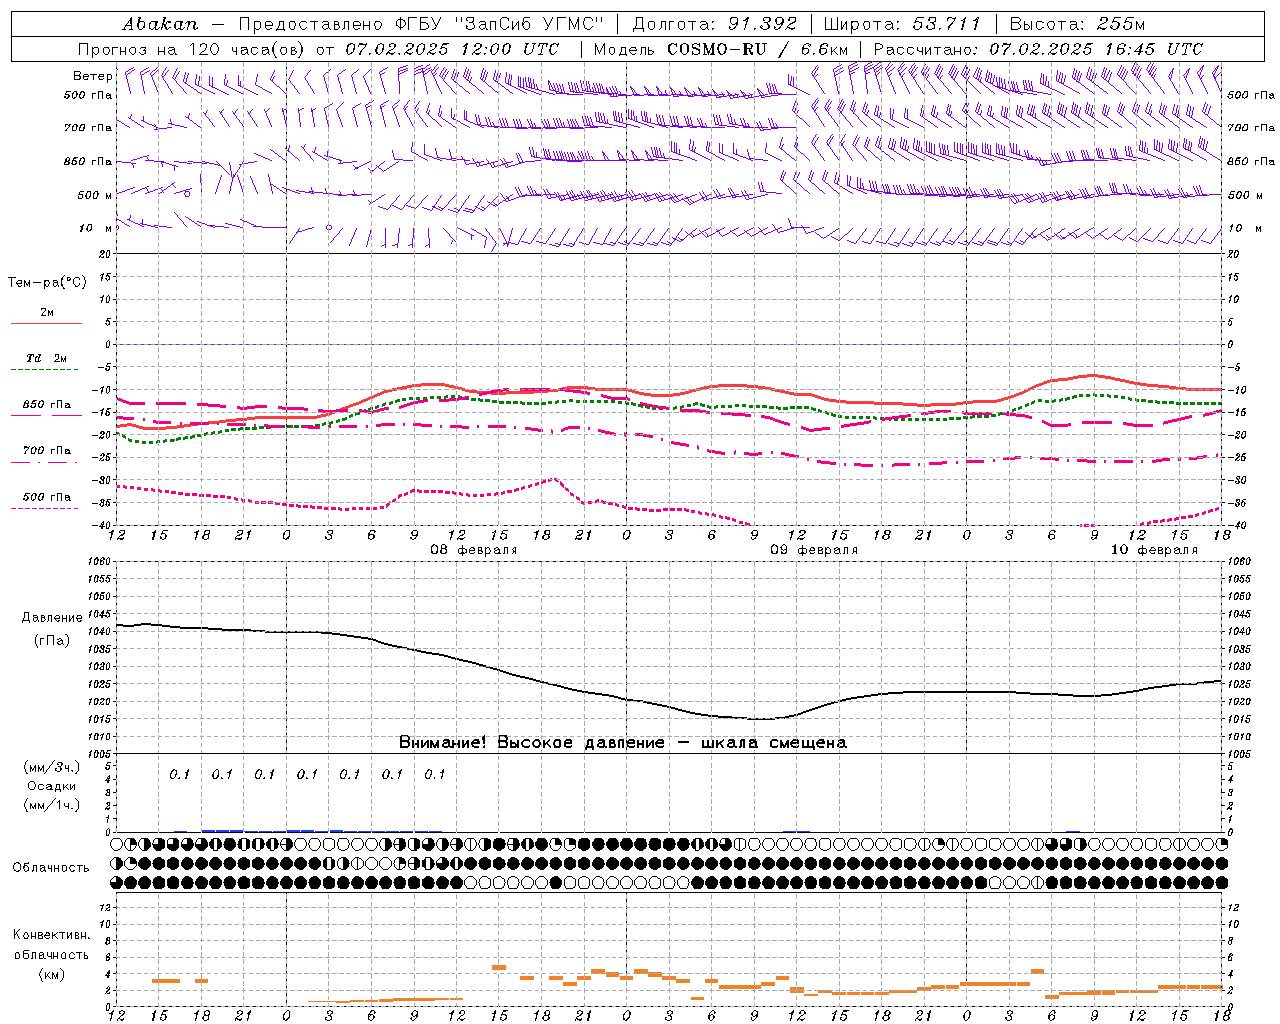Click the 'Модель COSMO-RU / 6.6км' model label

click(x=721, y=49)
